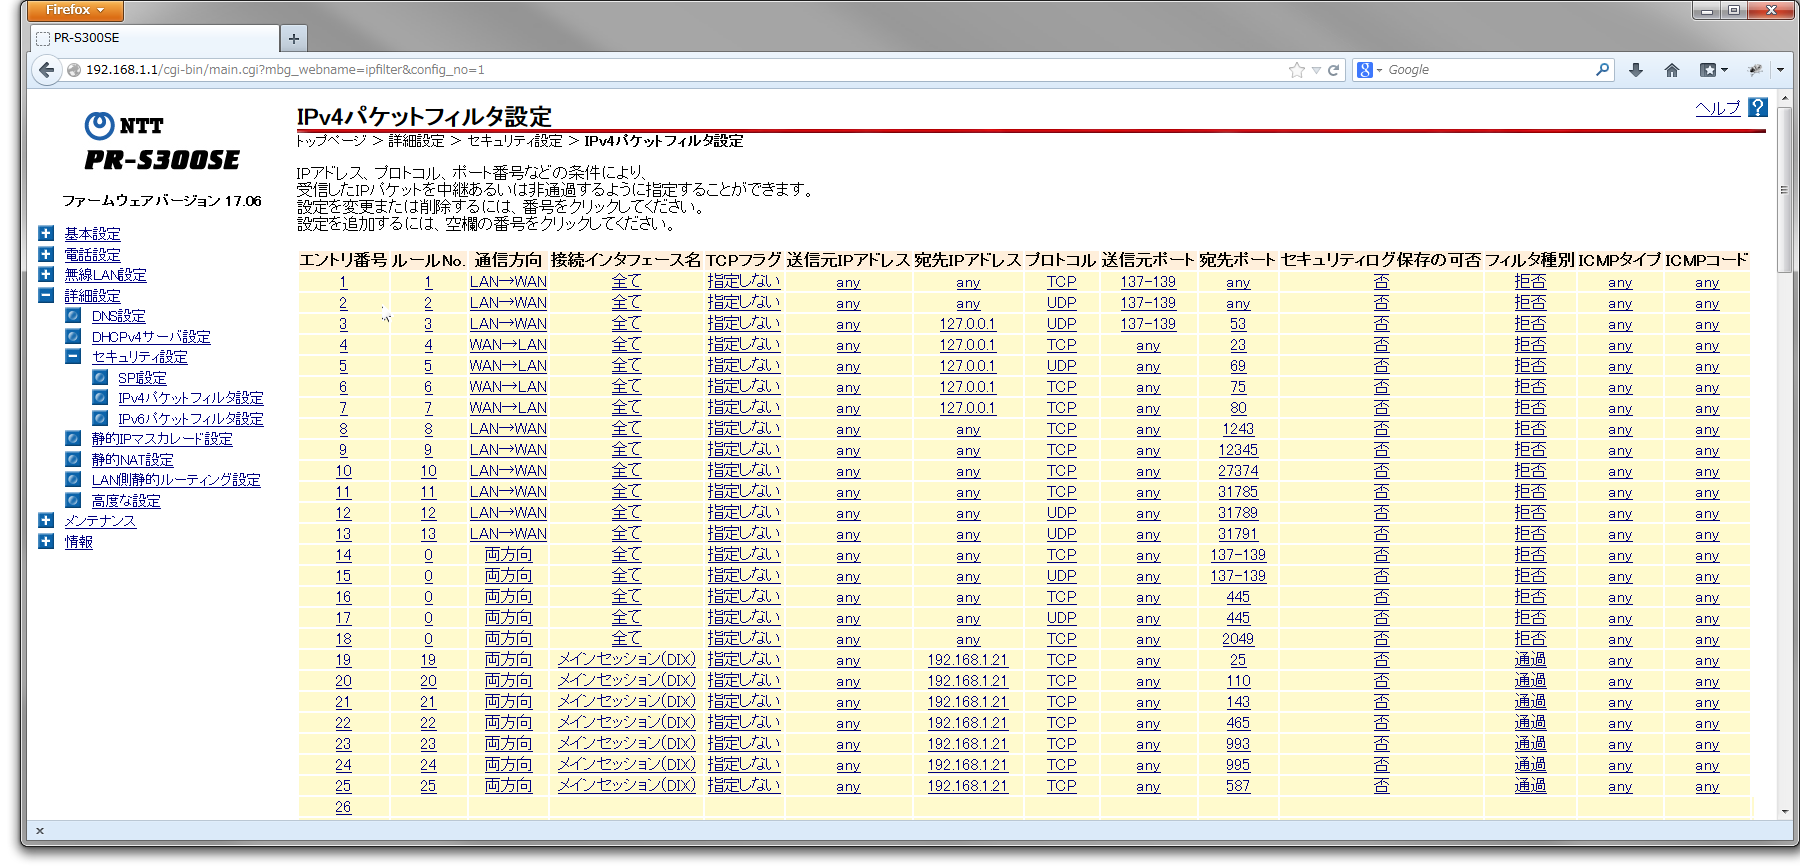Click the SPI設定 bullet icon
Screen dimensions: 1800x867
(x=100, y=378)
